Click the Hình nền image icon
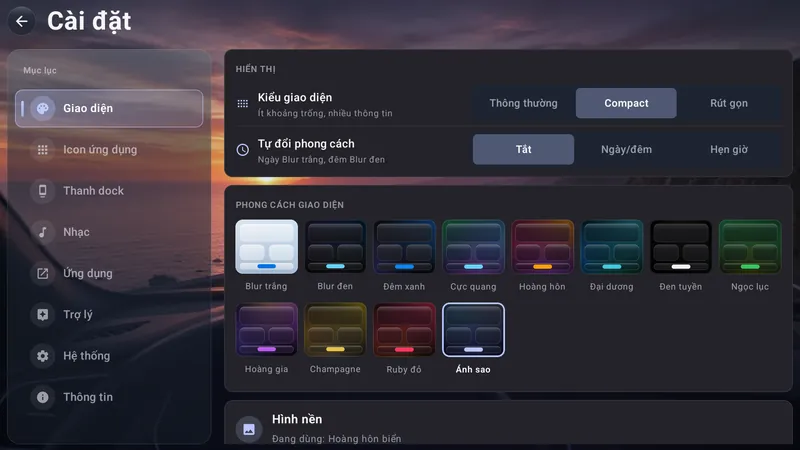 point(249,429)
